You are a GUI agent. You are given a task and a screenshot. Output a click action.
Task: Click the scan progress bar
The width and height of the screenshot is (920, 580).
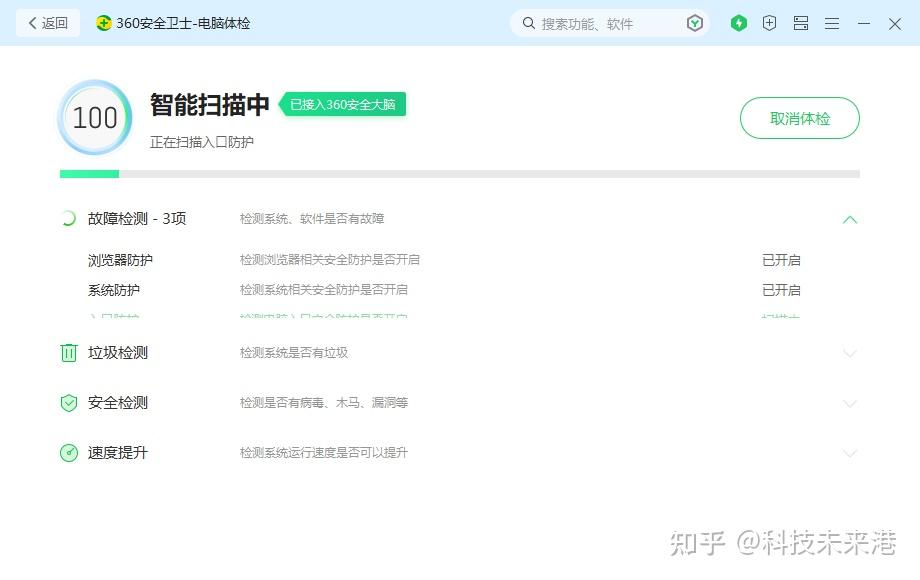(460, 174)
